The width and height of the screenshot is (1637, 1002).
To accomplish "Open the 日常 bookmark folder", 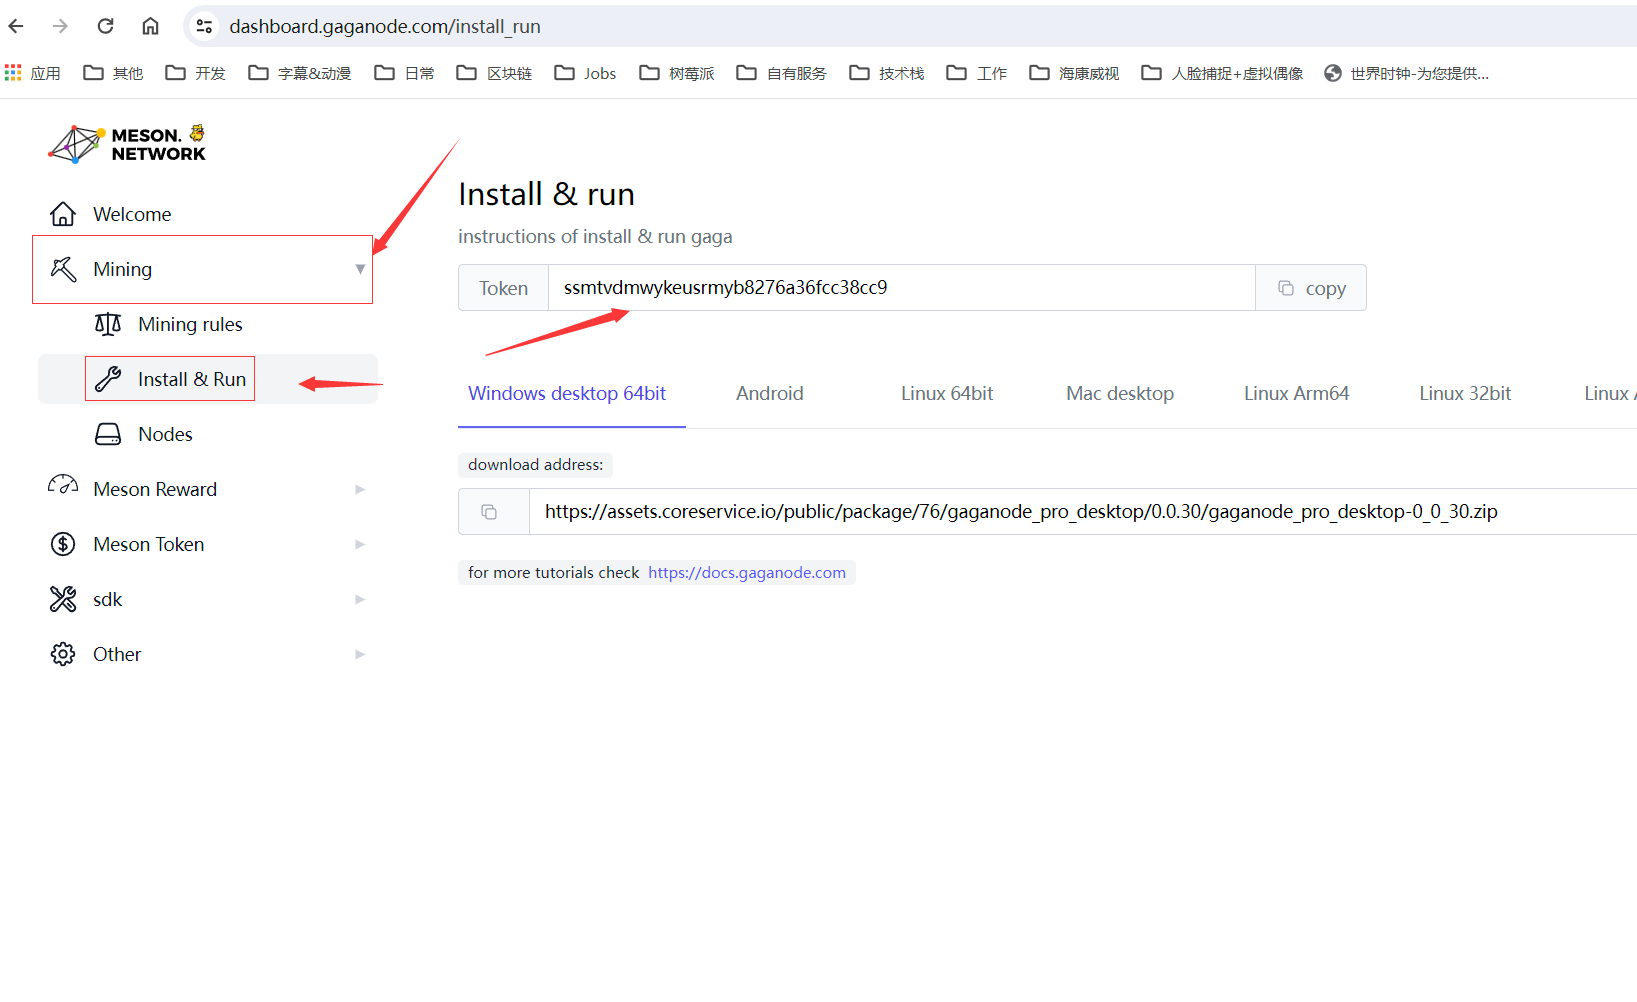I will (x=405, y=73).
